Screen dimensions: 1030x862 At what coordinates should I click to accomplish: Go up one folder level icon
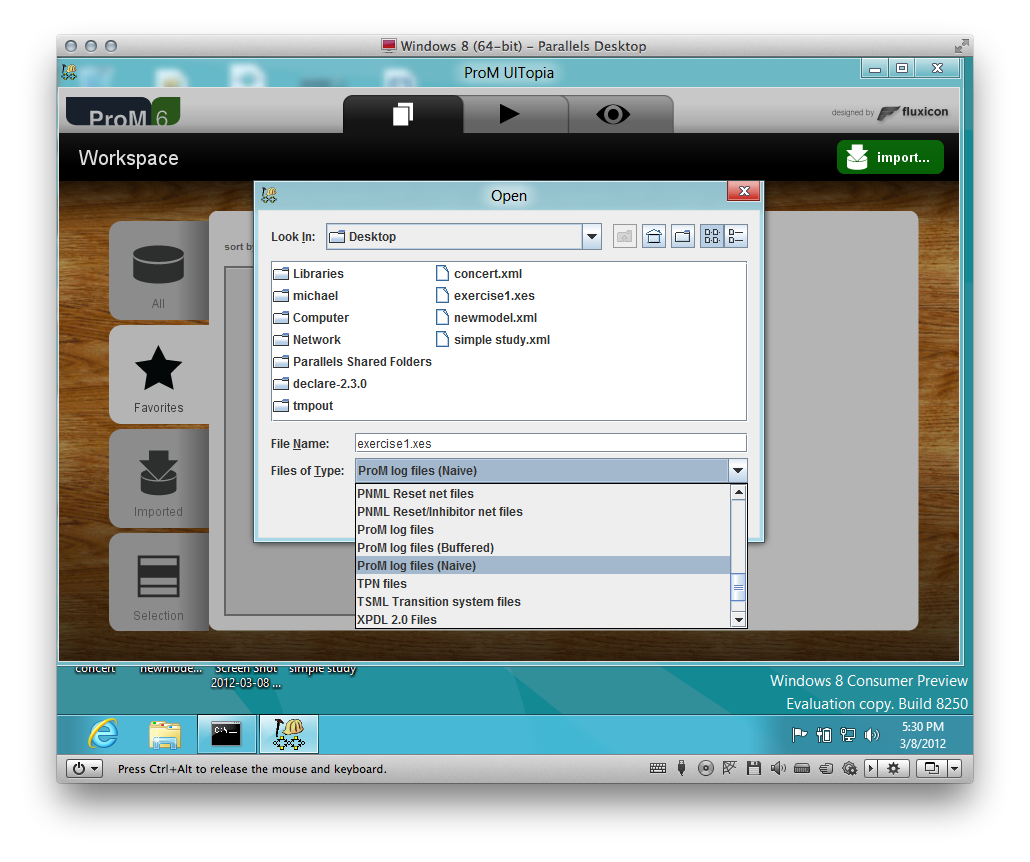(625, 237)
